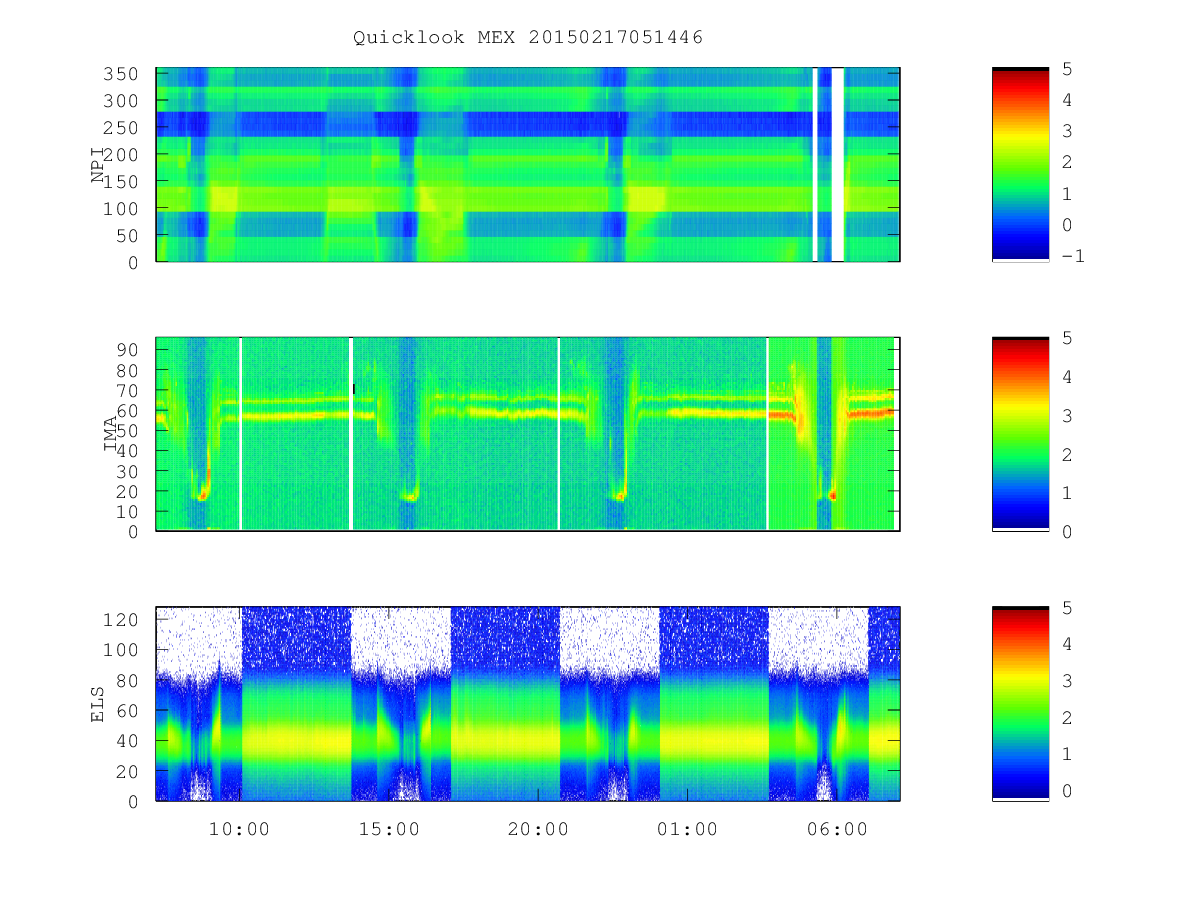This screenshot has width=1200, height=900.
Task: Click the 3 label on IMA colorbar
Action: pyautogui.click(x=1068, y=416)
